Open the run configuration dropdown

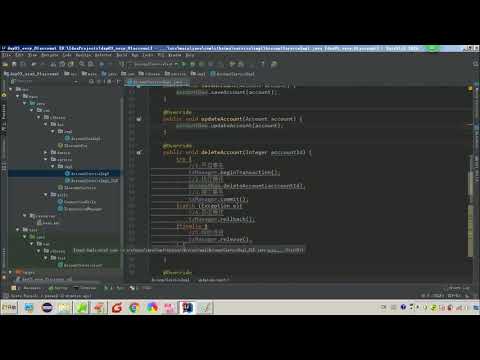154,64
